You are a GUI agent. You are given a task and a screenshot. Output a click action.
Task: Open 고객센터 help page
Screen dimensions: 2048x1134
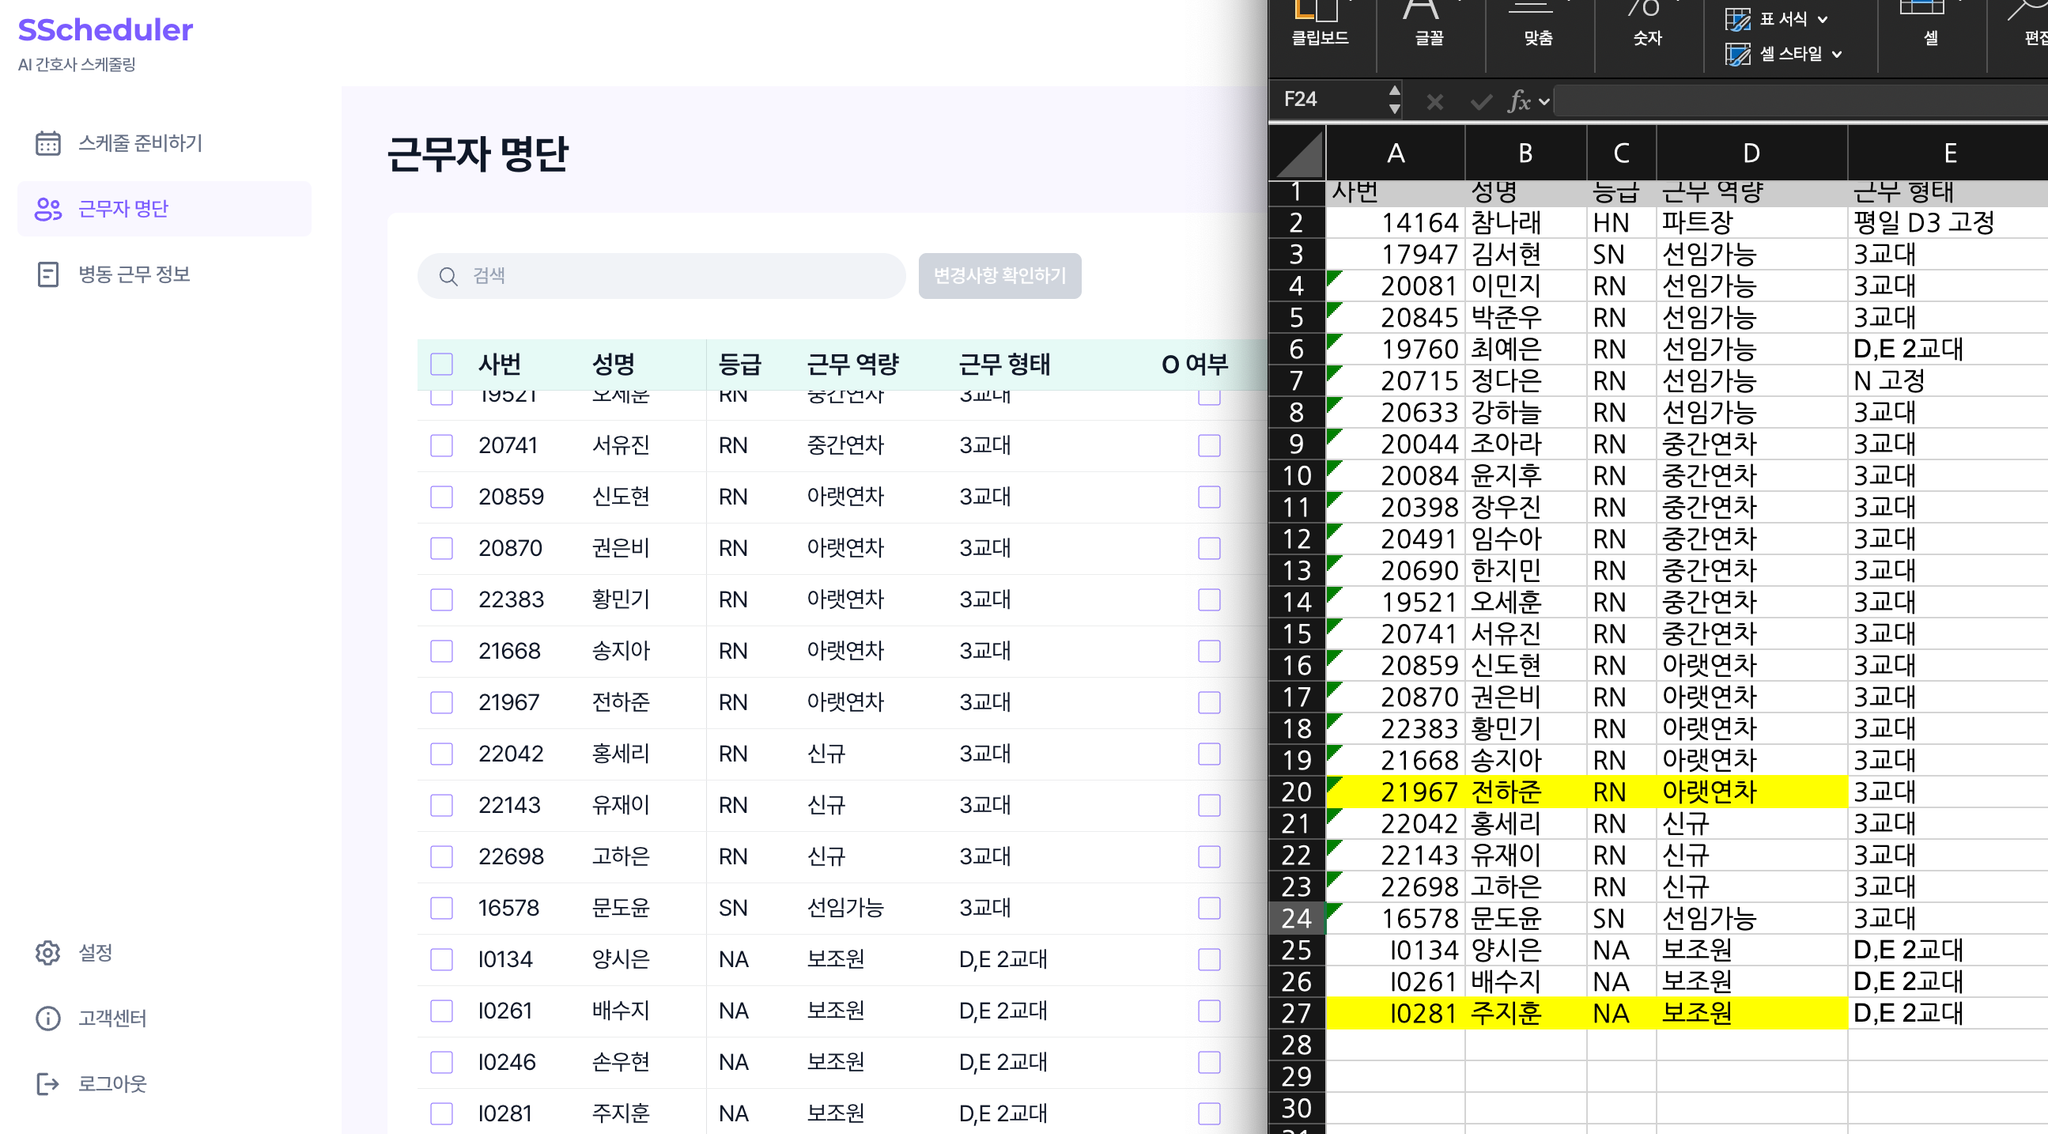pyautogui.click(x=112, y=1018)
